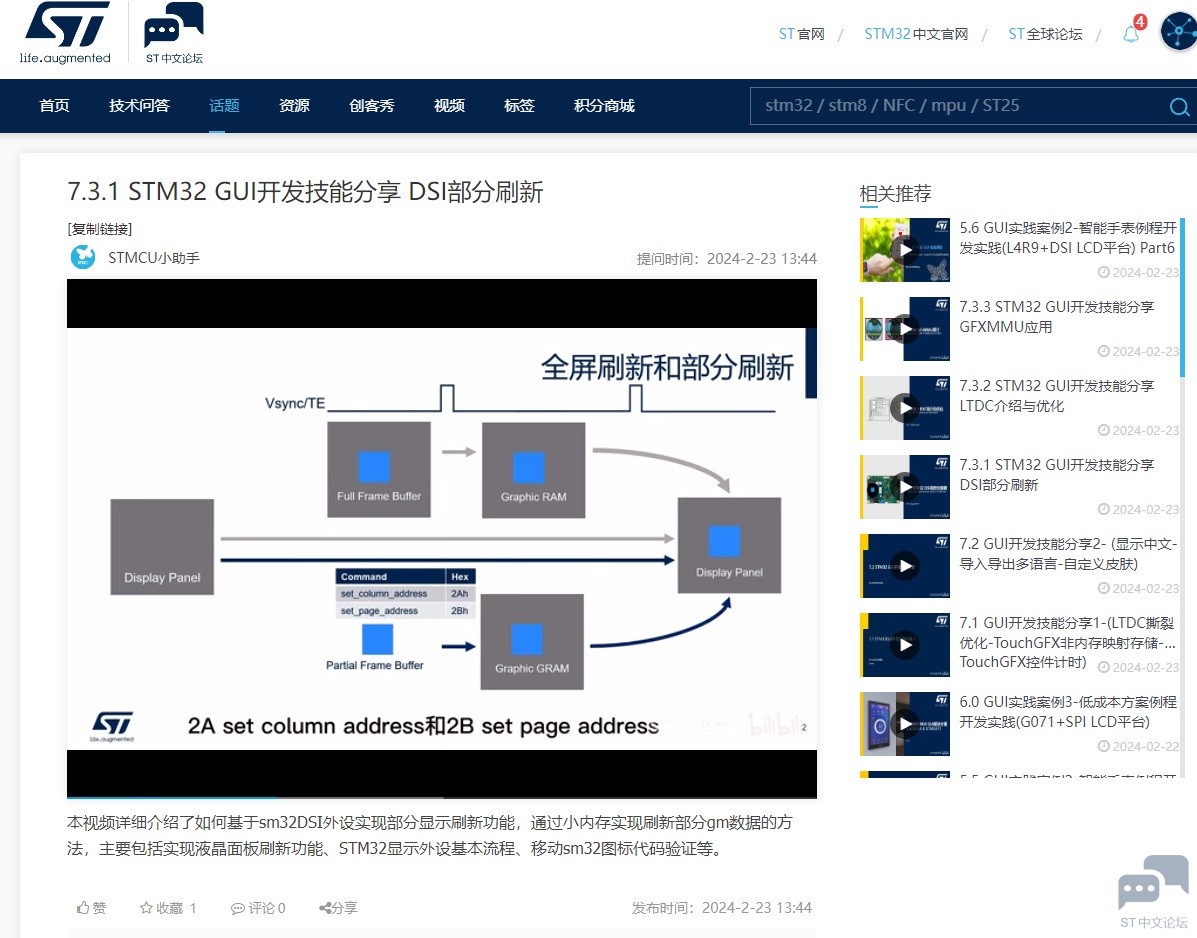Click STMCU小助手 author avatar

[82, 257]
